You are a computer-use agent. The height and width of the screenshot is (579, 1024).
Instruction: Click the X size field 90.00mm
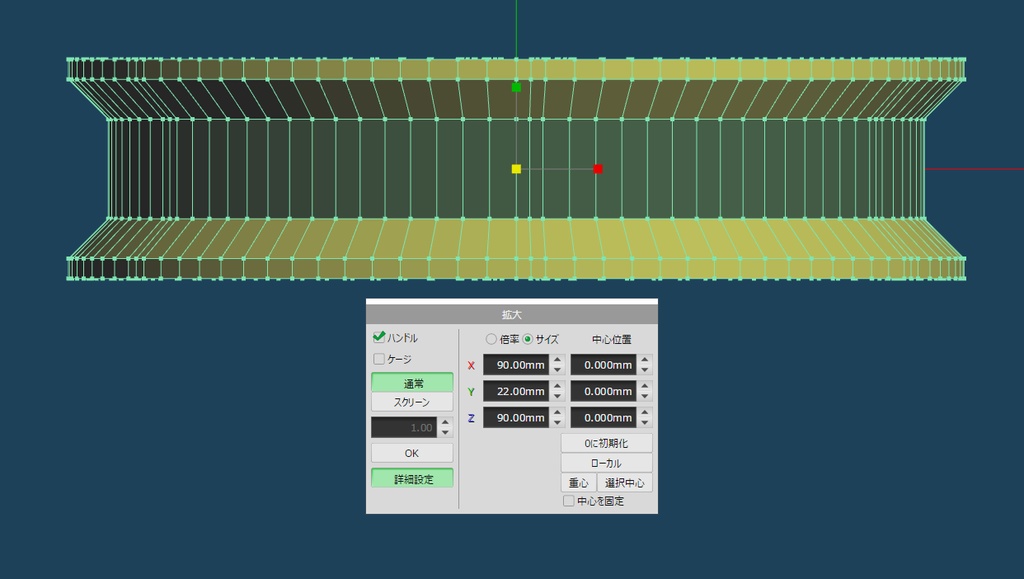[x=516, y=365]
